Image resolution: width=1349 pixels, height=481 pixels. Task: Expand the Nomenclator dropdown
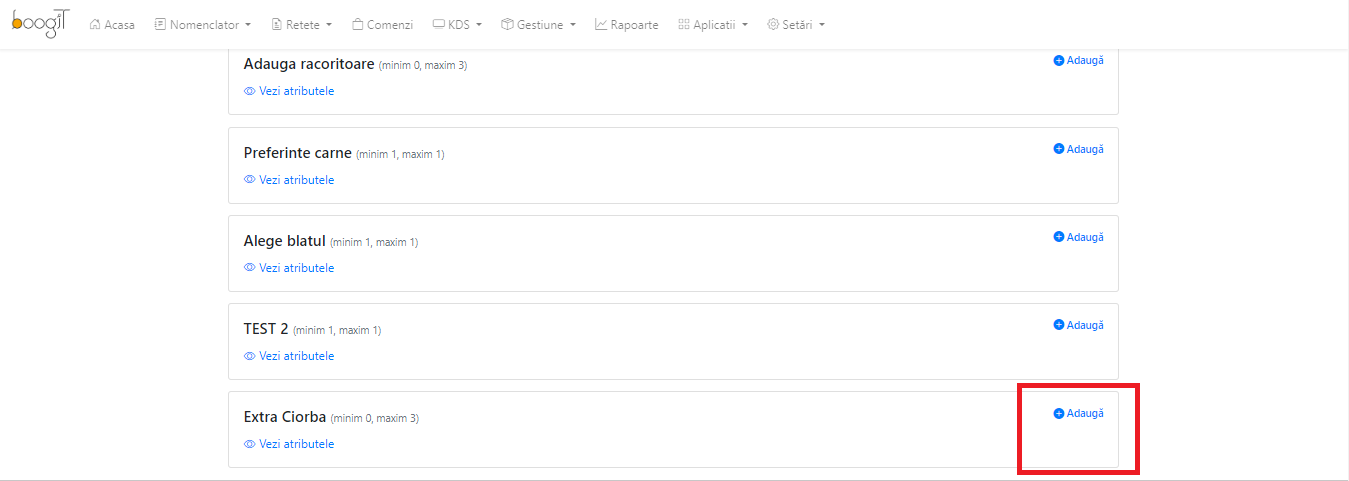coord(202,24)
